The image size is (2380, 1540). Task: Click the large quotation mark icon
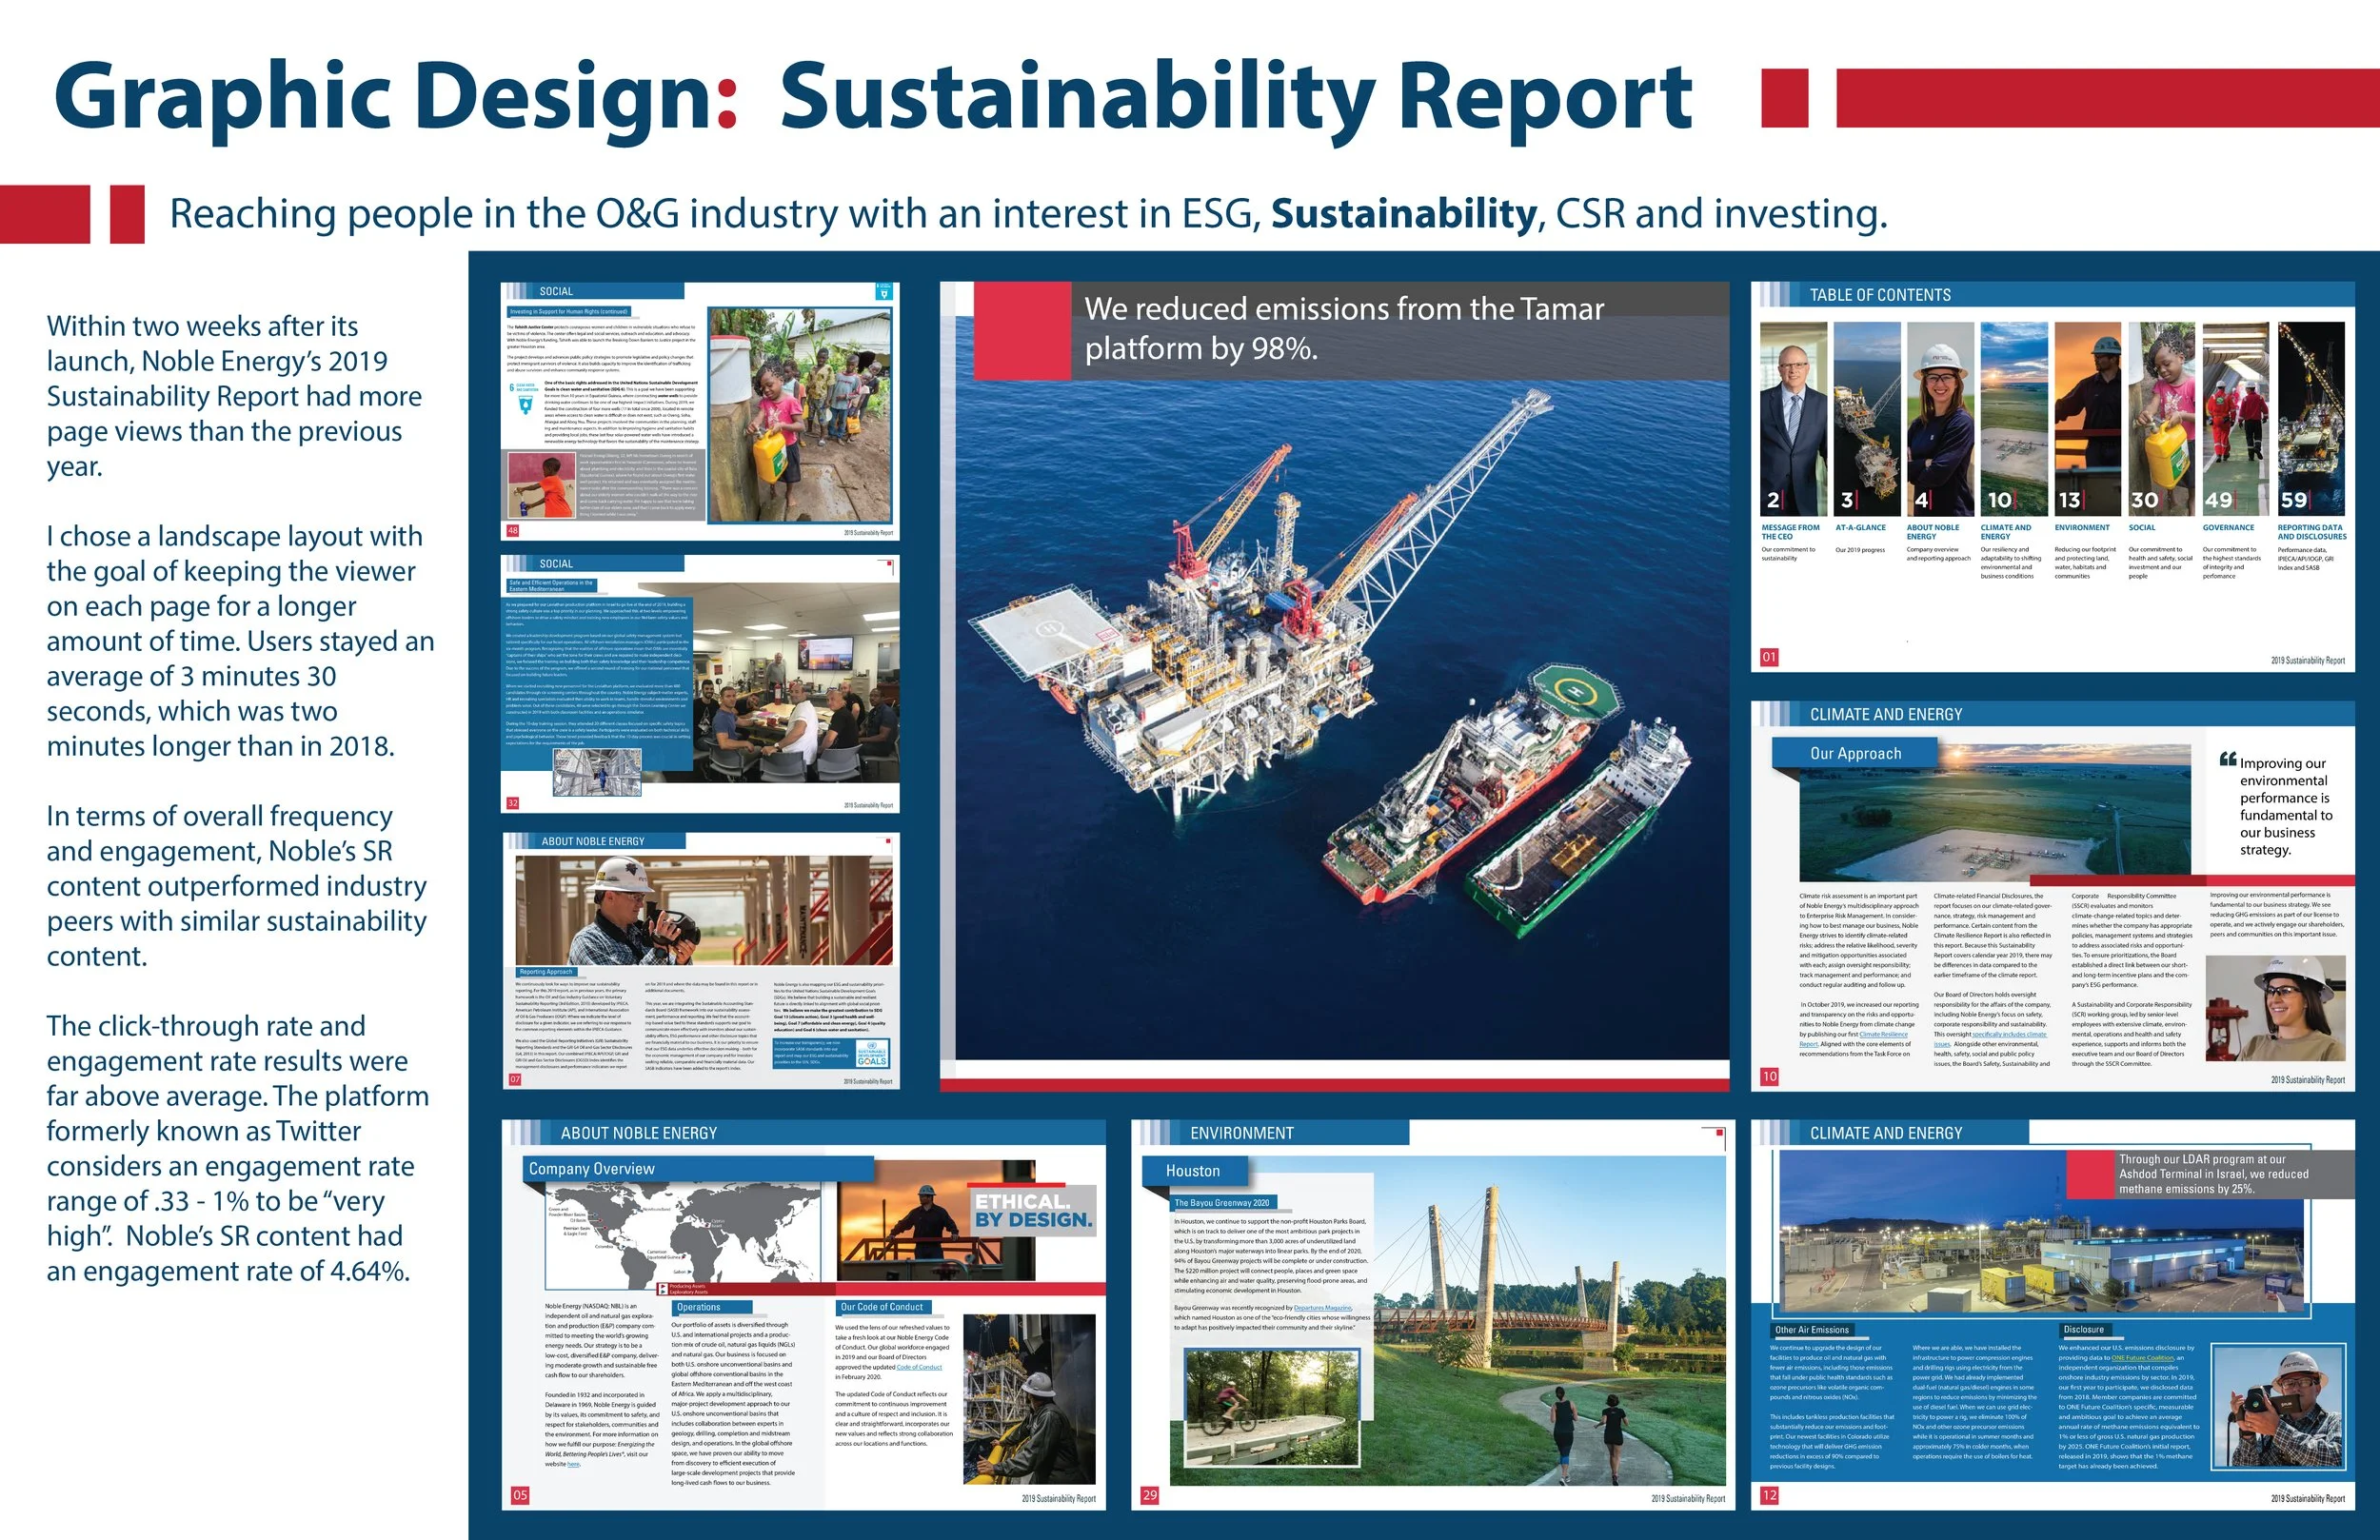pos(2227,760)
